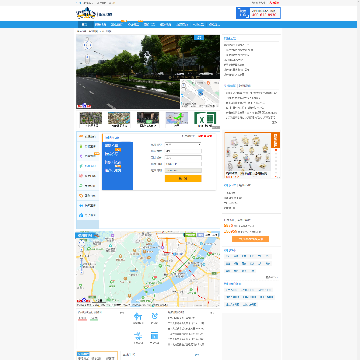360x360 pixels.
Task: Open the blue-bordered banner in the header
Action: pos(258,13)
